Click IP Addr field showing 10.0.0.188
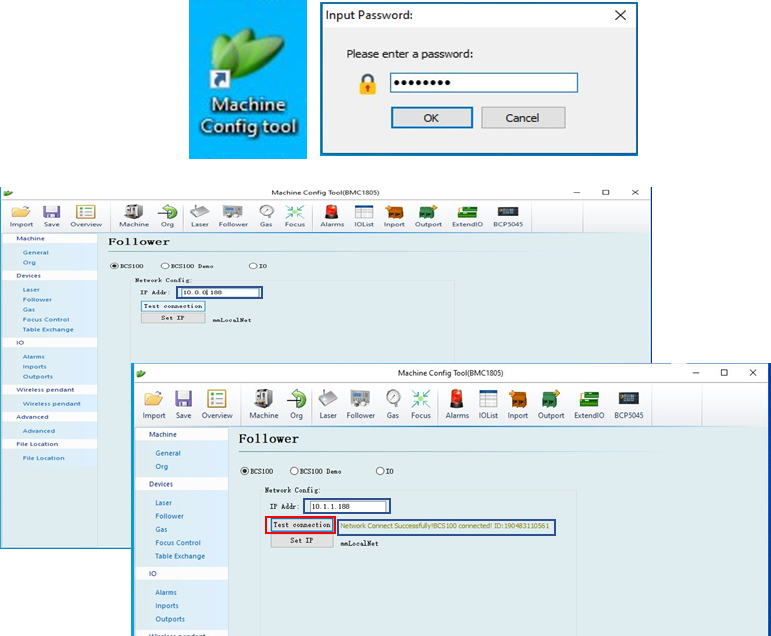This screenshot has width=771, height=636. coord(219,293)
